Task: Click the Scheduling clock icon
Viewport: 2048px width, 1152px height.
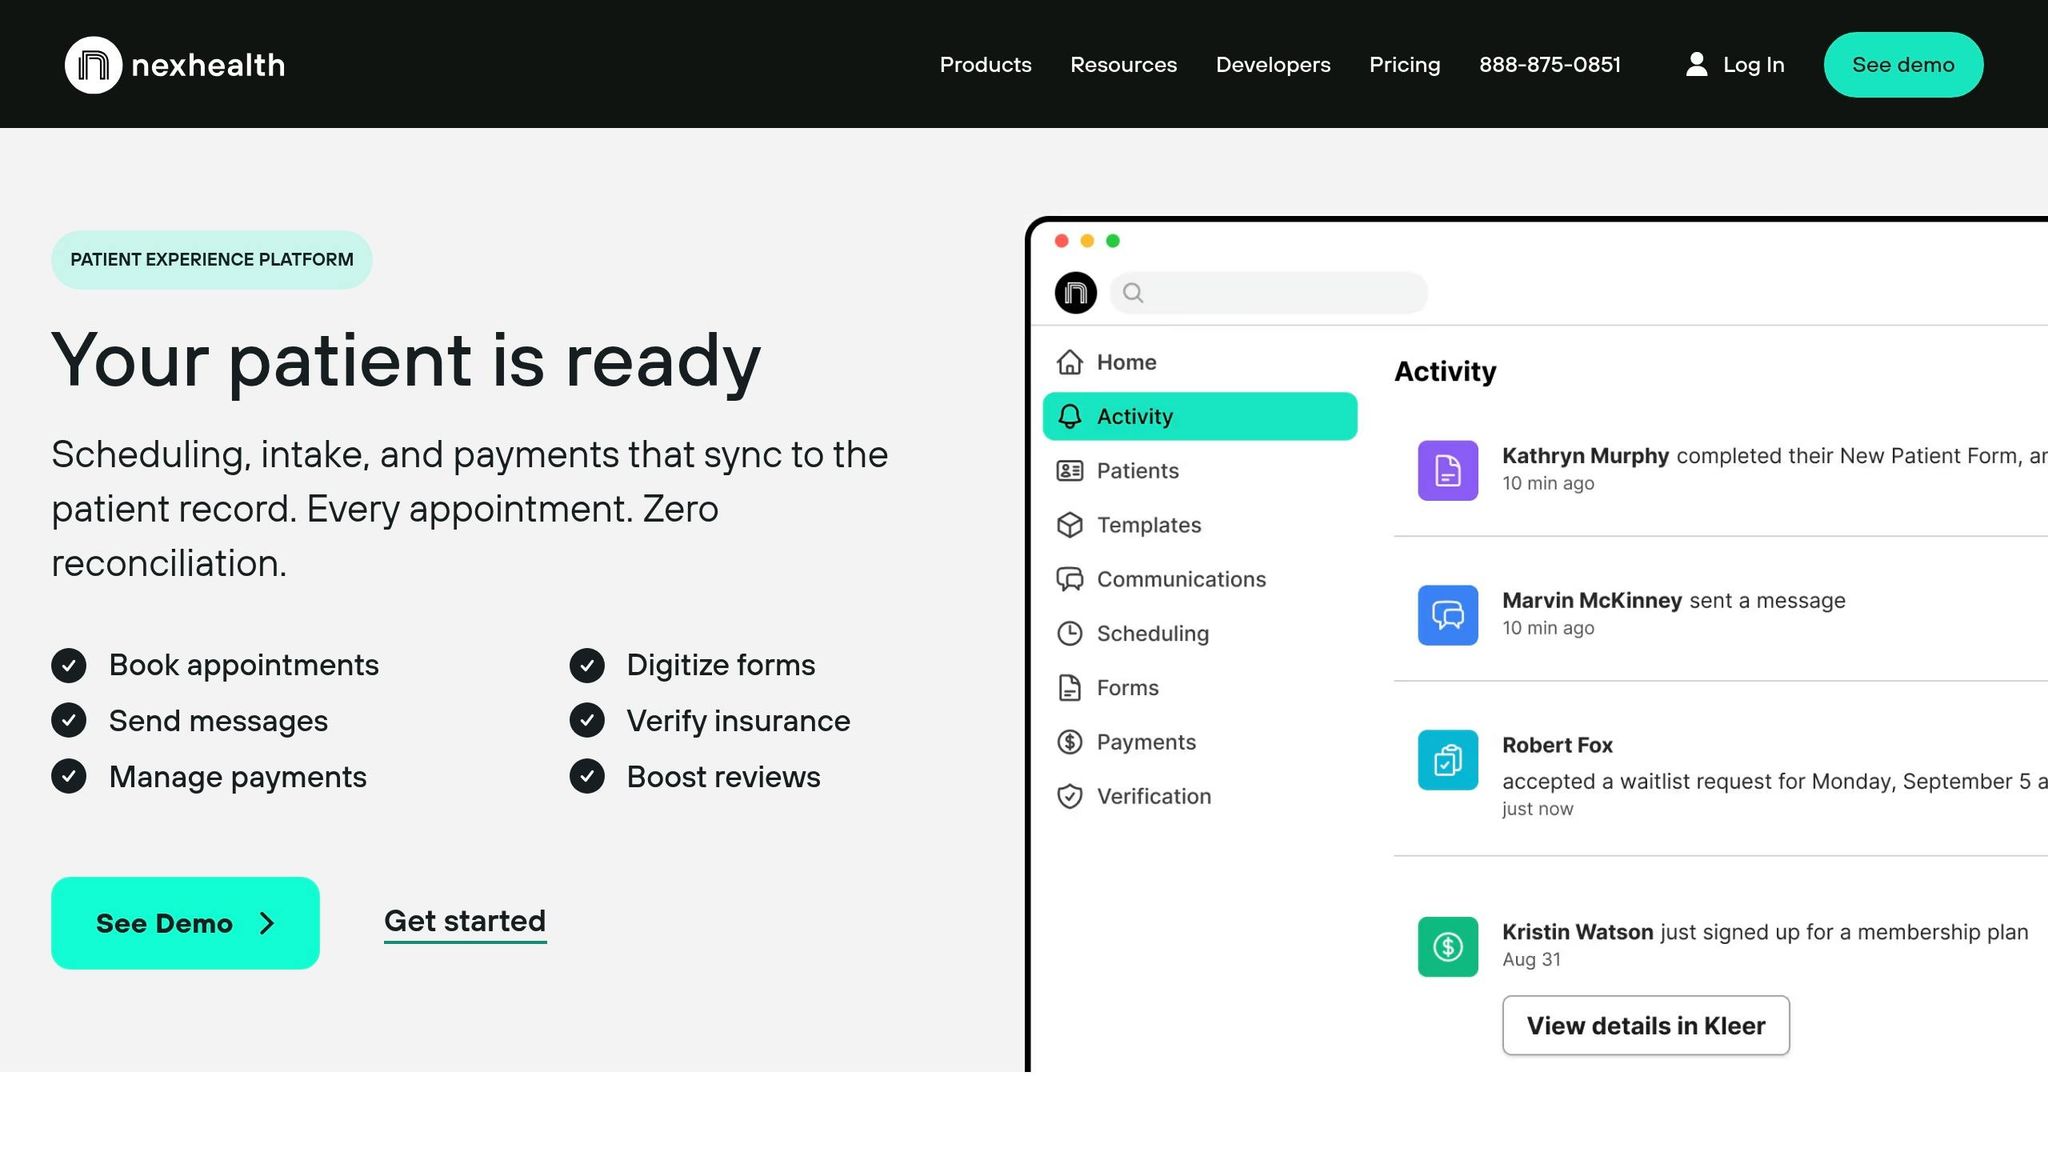Action: click(1070, 633)
